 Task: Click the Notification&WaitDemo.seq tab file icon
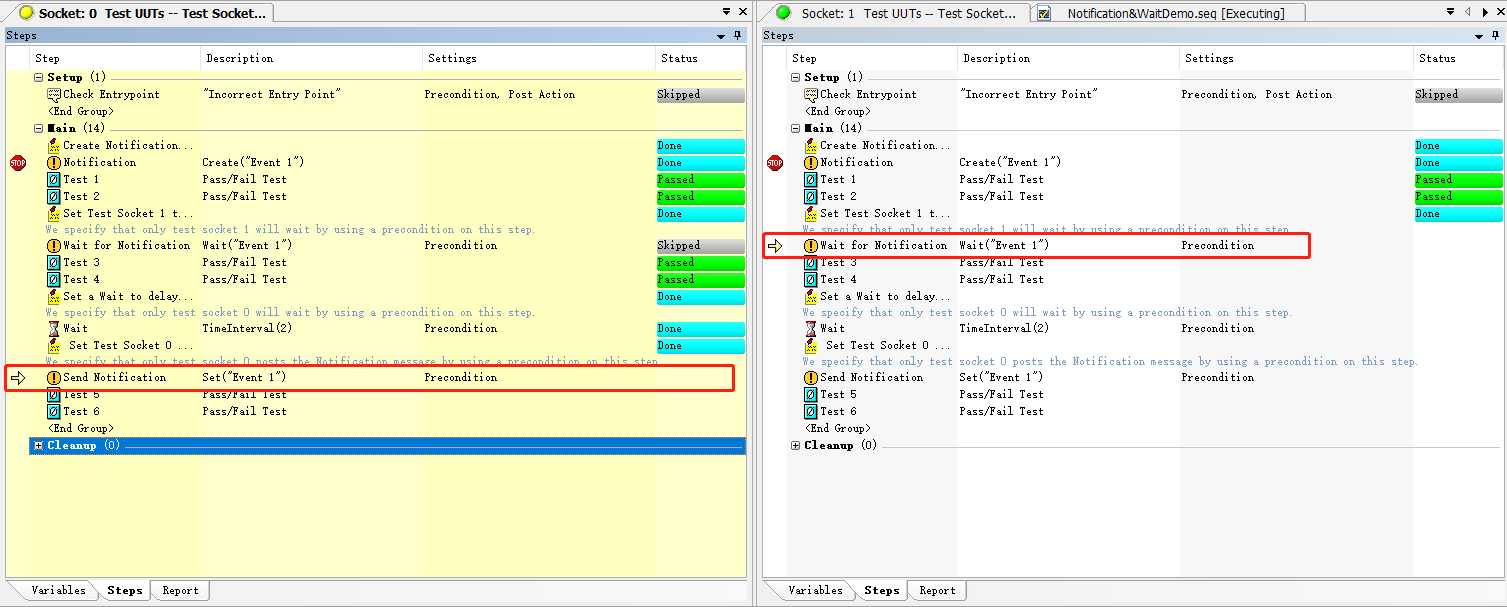1045,13
